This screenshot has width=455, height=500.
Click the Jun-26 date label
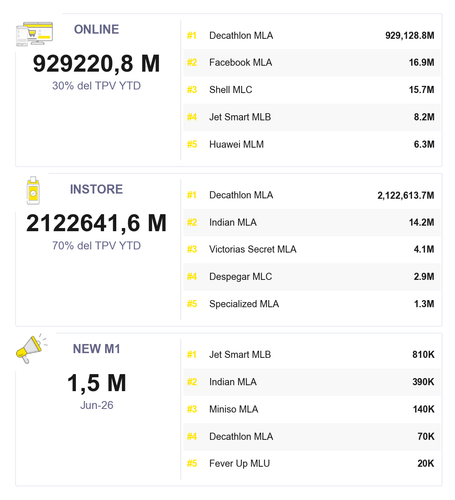97,405
